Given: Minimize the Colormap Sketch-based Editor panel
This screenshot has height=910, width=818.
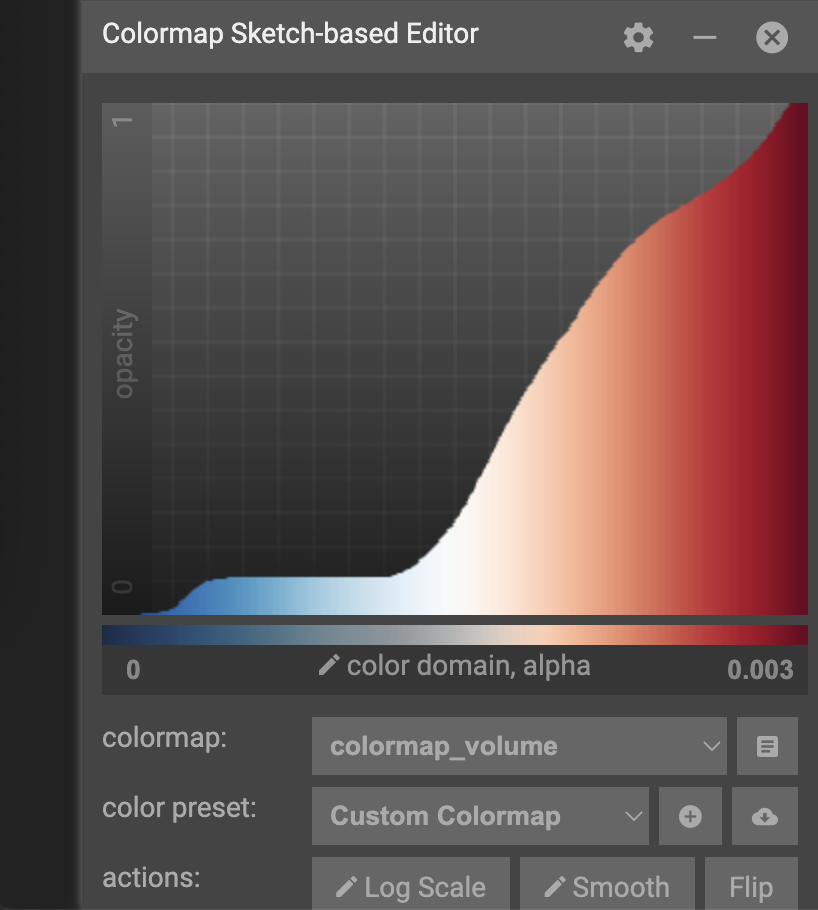Looking at the screenshot, I should point(705,38).
